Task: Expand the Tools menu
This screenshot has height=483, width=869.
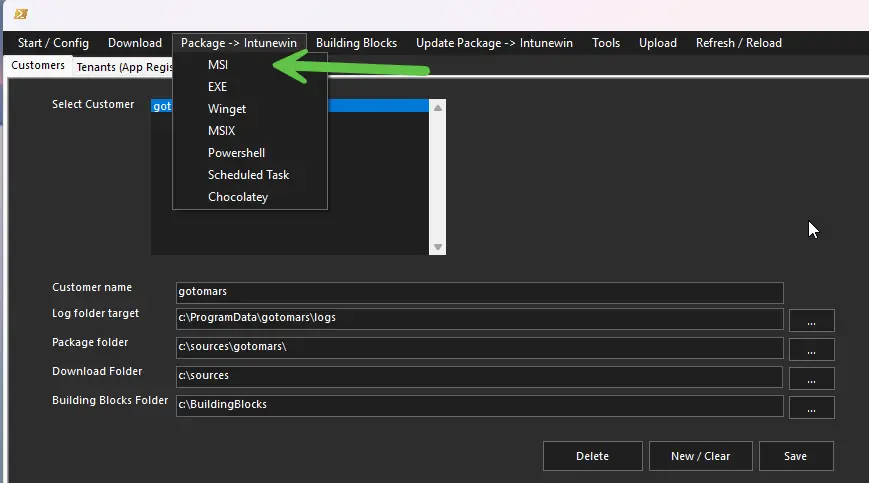Action: pyautogui.click(x=606, y=43)
